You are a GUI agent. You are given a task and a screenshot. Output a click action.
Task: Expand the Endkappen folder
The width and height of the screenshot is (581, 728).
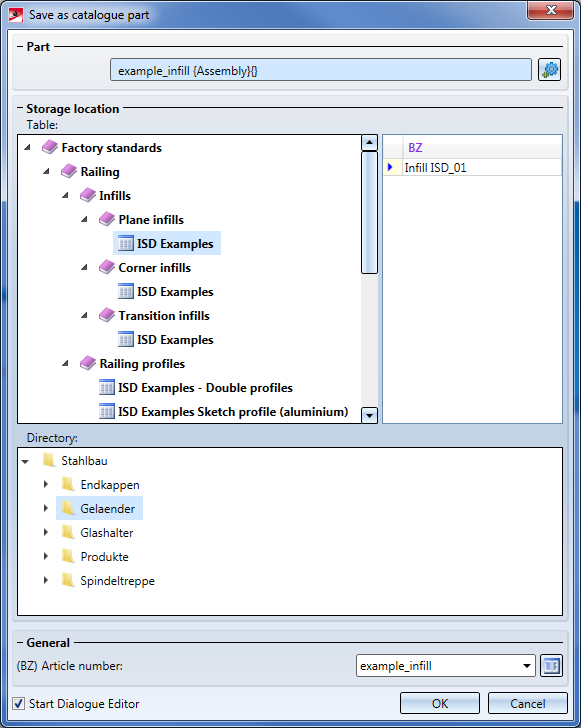[46, 484]
